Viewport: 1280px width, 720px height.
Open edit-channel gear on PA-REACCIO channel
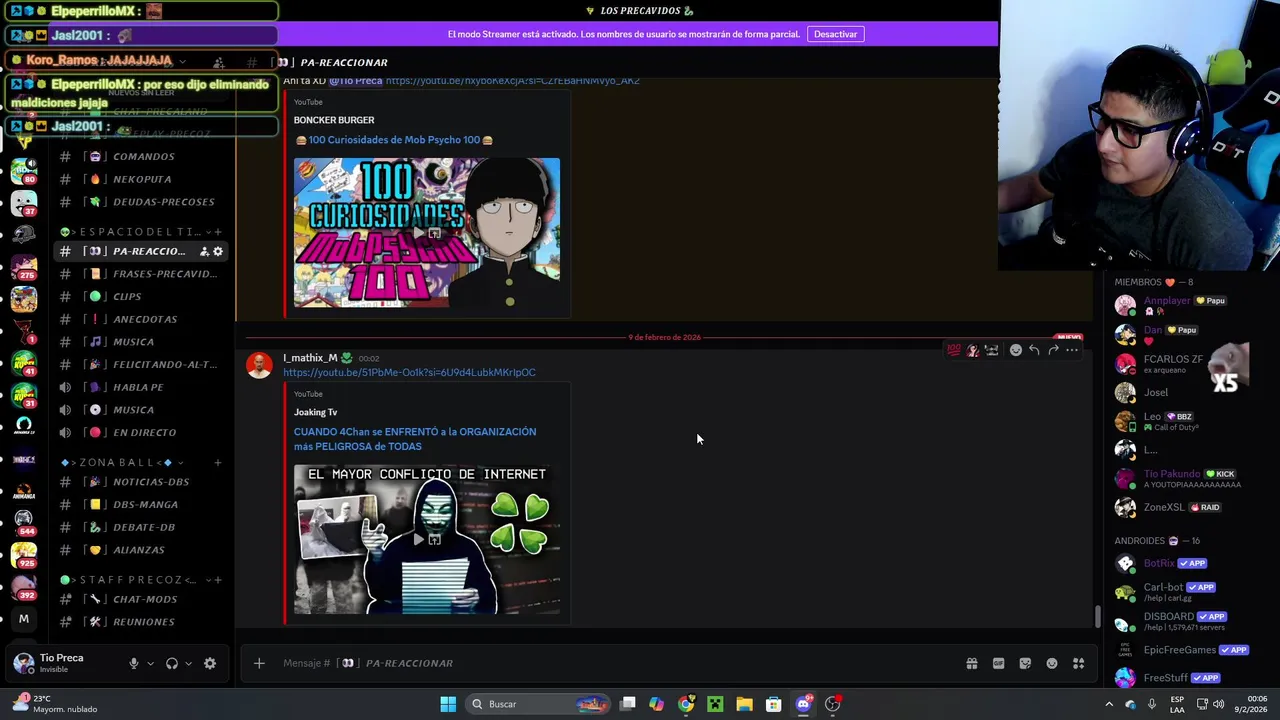pyautogui.click(x=218, y=251)
